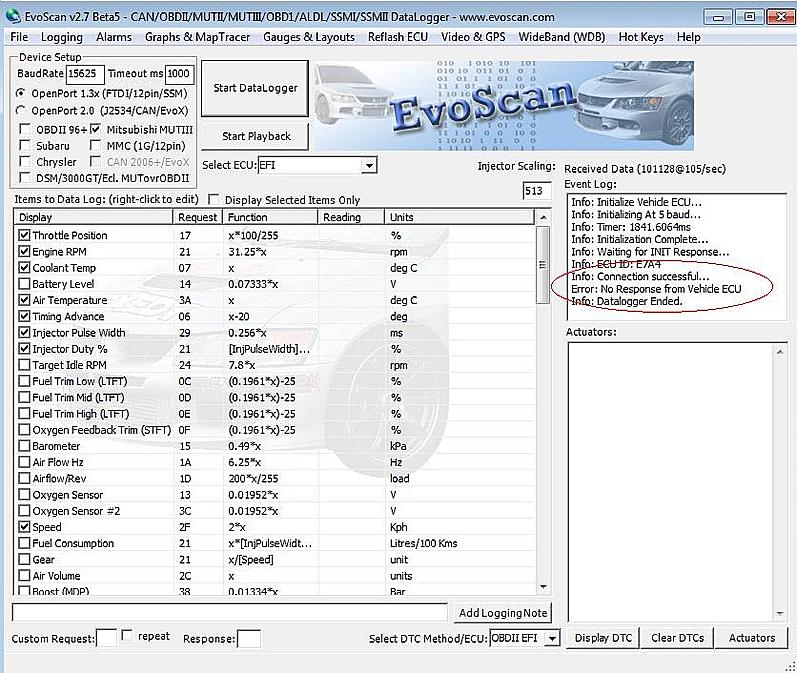The width and height of the screenshot is (797, 673).
Task: Expand the Select ECU dropdown
Action: point(370,165)
